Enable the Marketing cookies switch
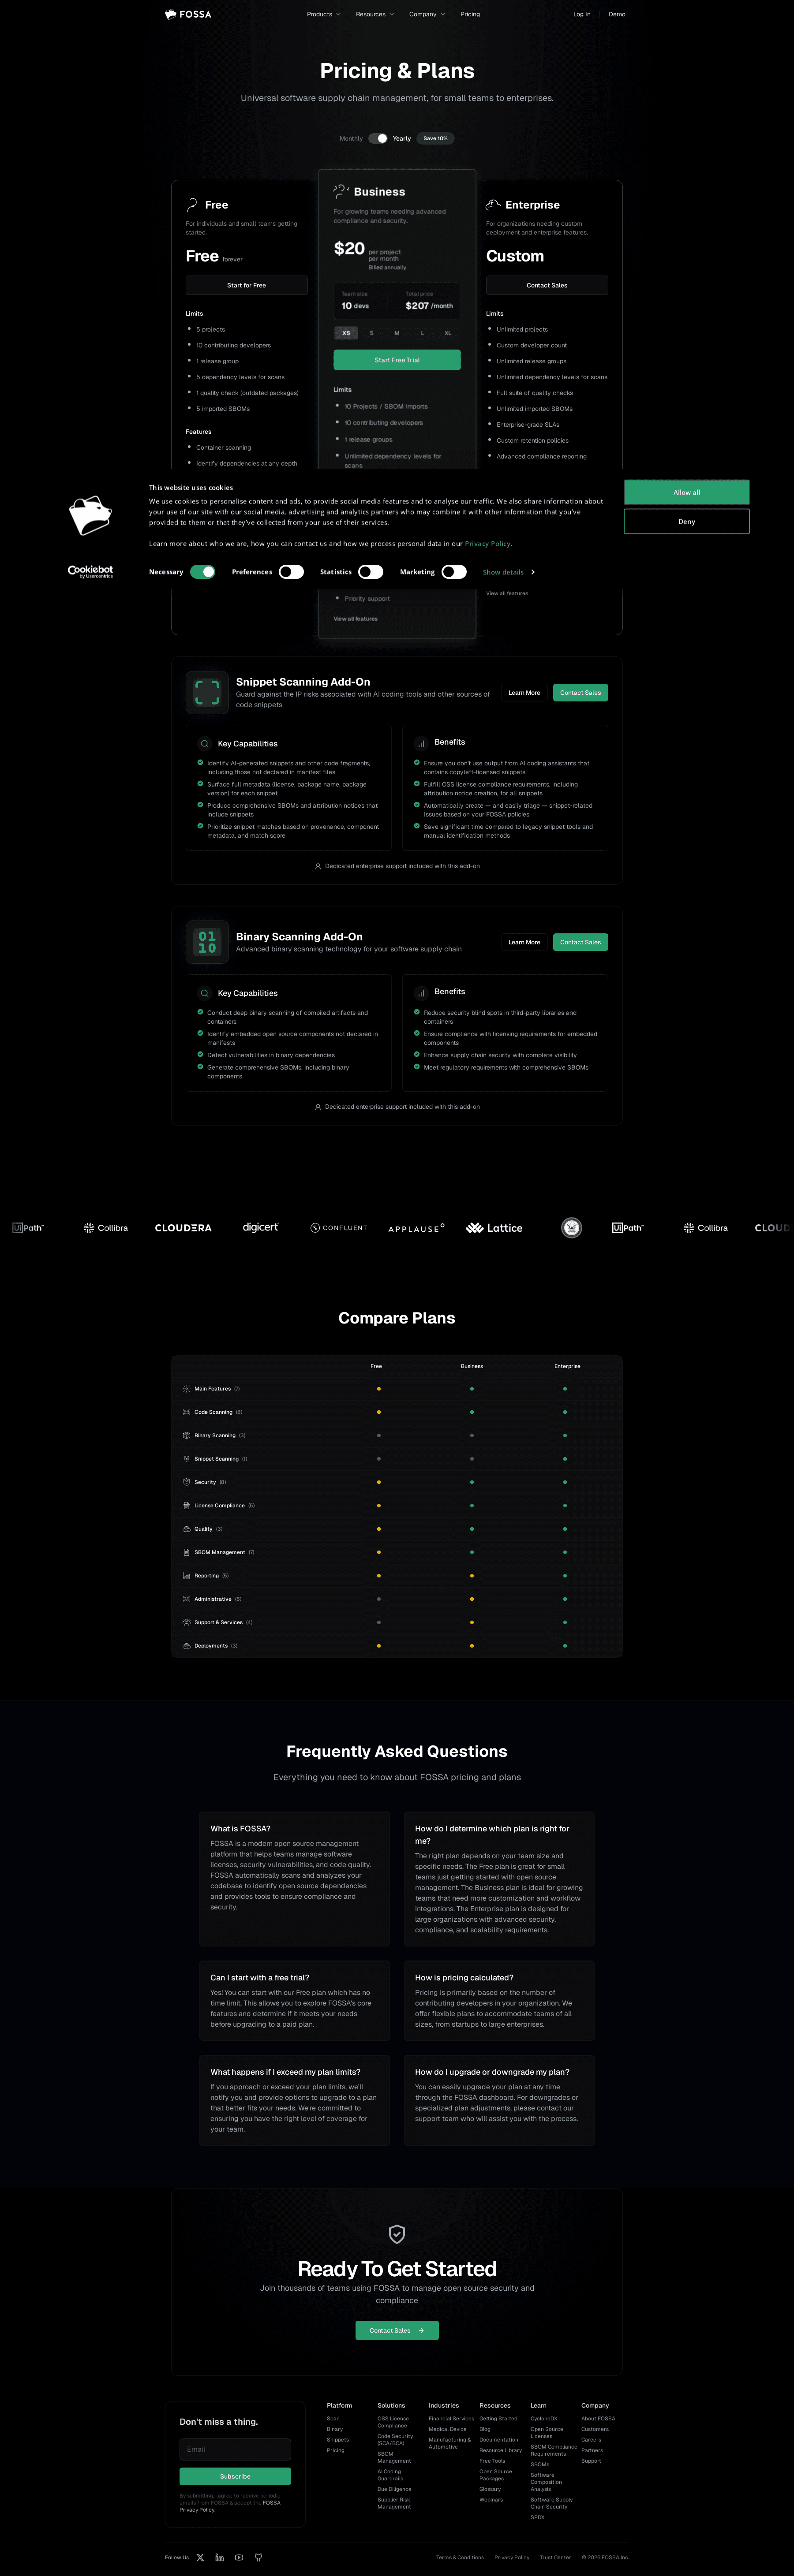The width and height of the screenshot is (794, 2576). tap(454, 572)
